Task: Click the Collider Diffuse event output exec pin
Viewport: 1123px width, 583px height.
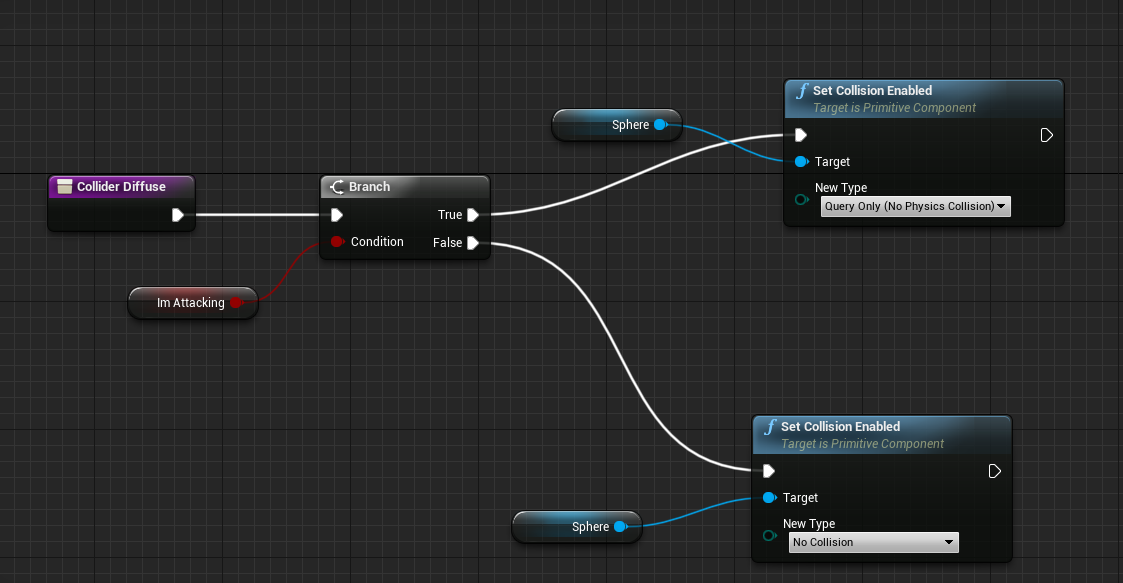Action: (x=177, y=214)
